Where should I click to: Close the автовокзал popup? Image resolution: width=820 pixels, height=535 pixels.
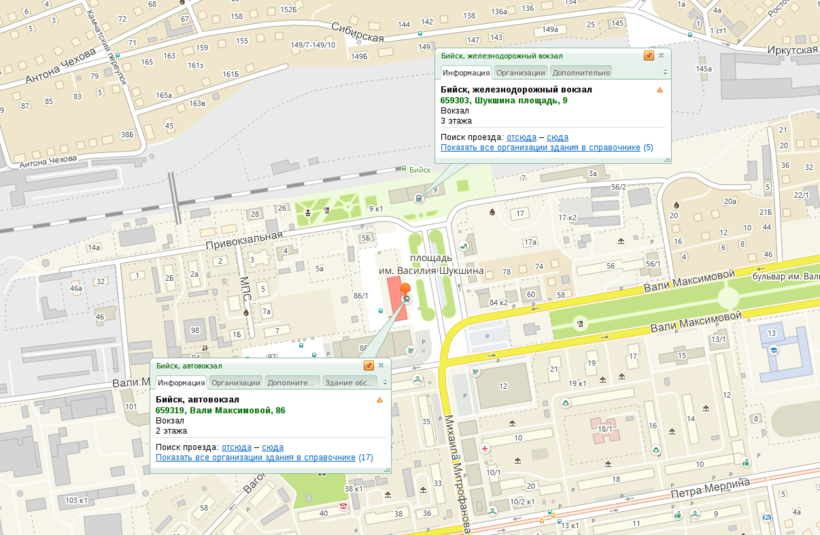pyautogui.click(x=381, y=366)
